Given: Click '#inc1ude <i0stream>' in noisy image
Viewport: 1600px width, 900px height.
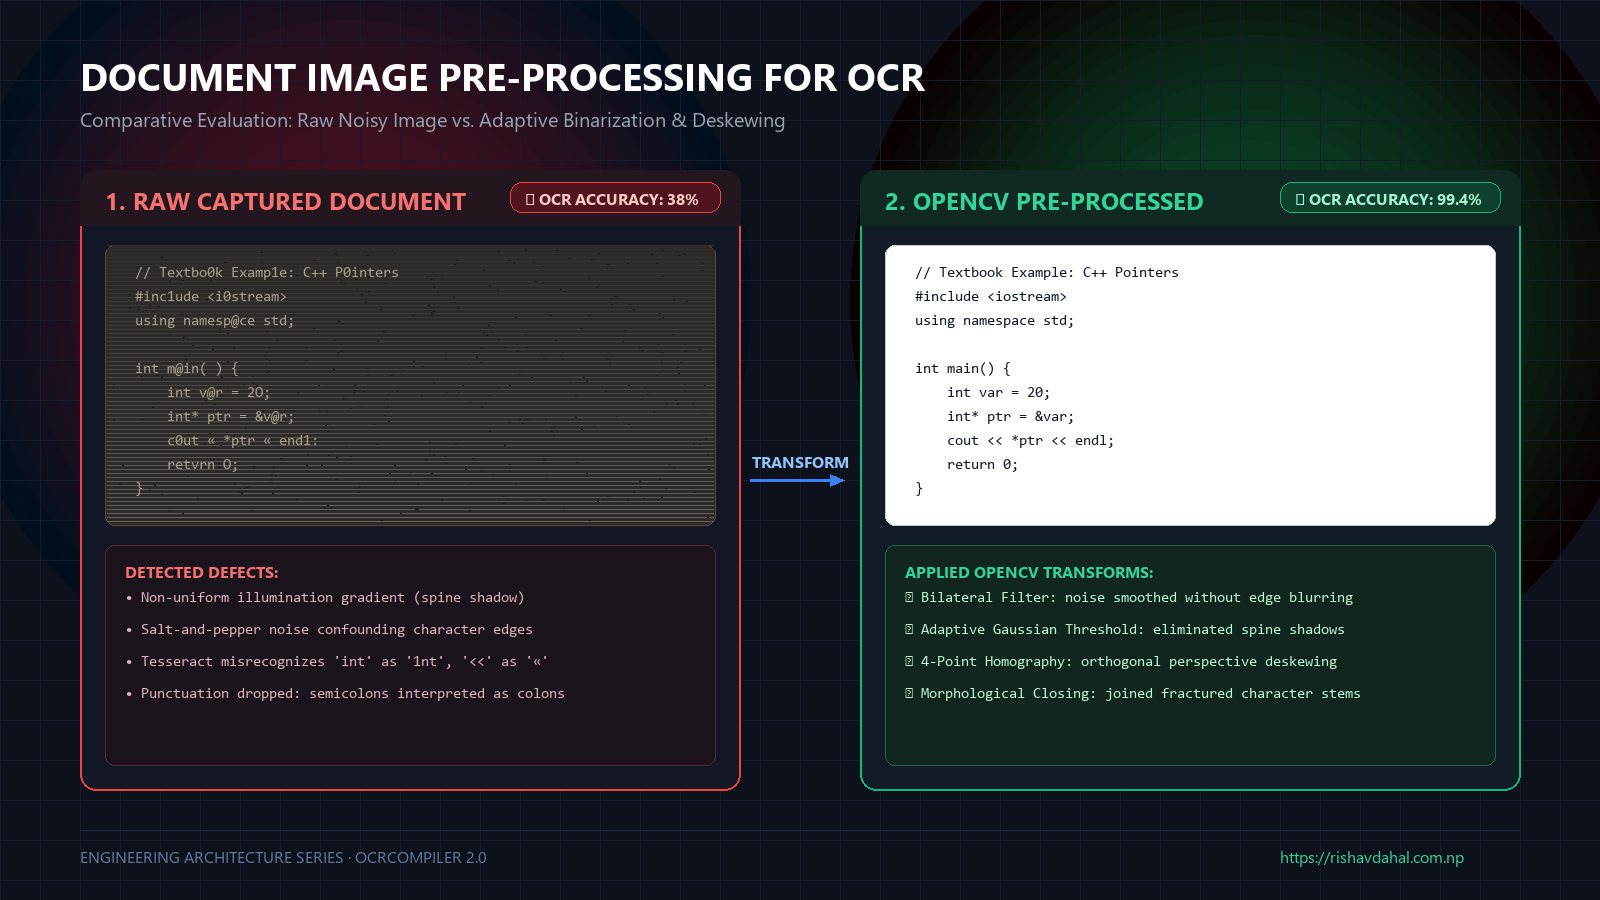Looking at the screenshot, I should (x=211, y=296).
